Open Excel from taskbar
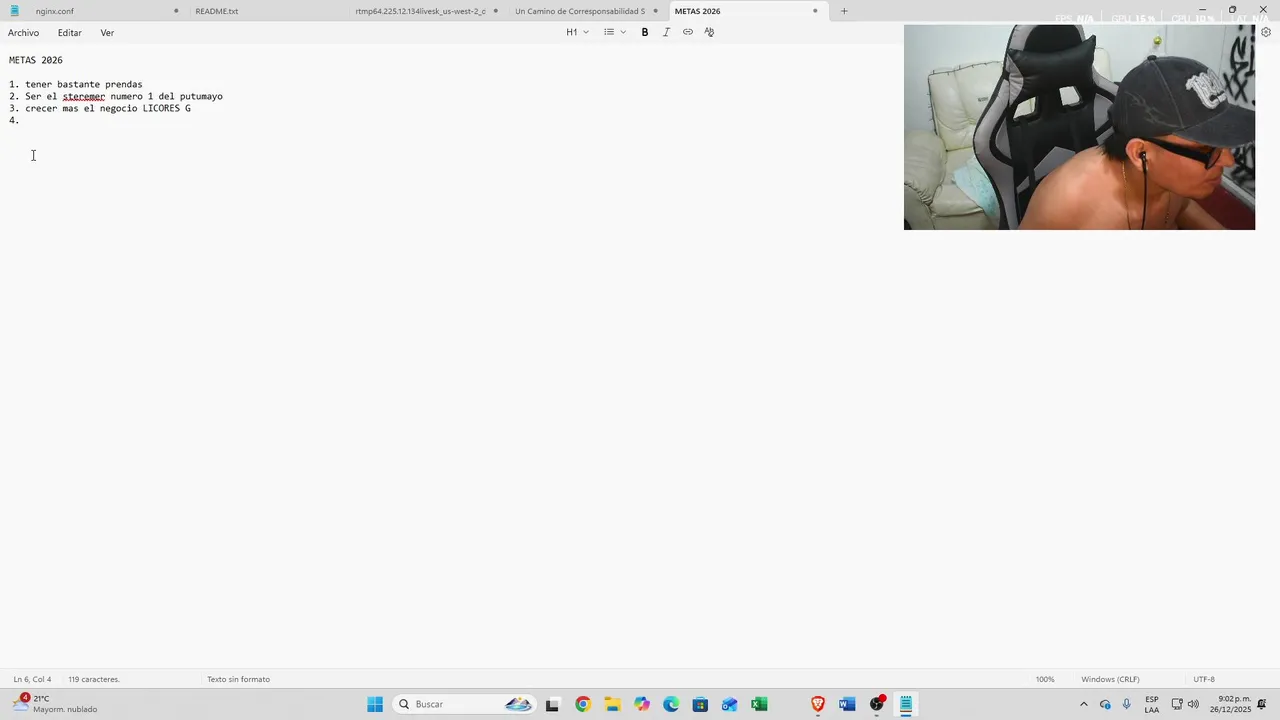 pos(759,704)
